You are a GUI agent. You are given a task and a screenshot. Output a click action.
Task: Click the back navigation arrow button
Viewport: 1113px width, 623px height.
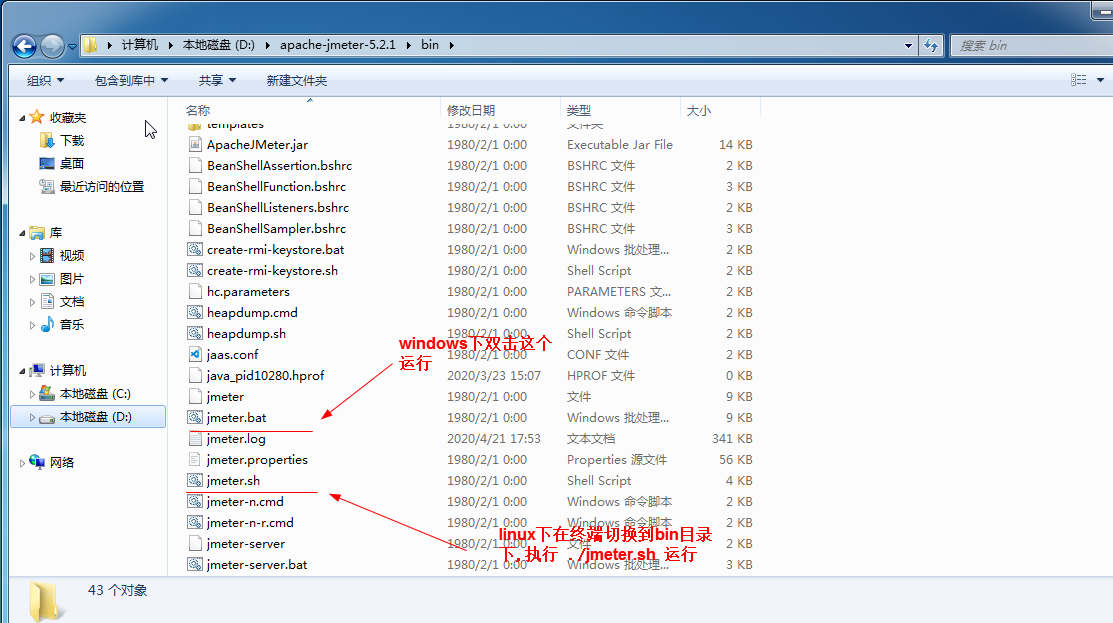coord(24,46)
